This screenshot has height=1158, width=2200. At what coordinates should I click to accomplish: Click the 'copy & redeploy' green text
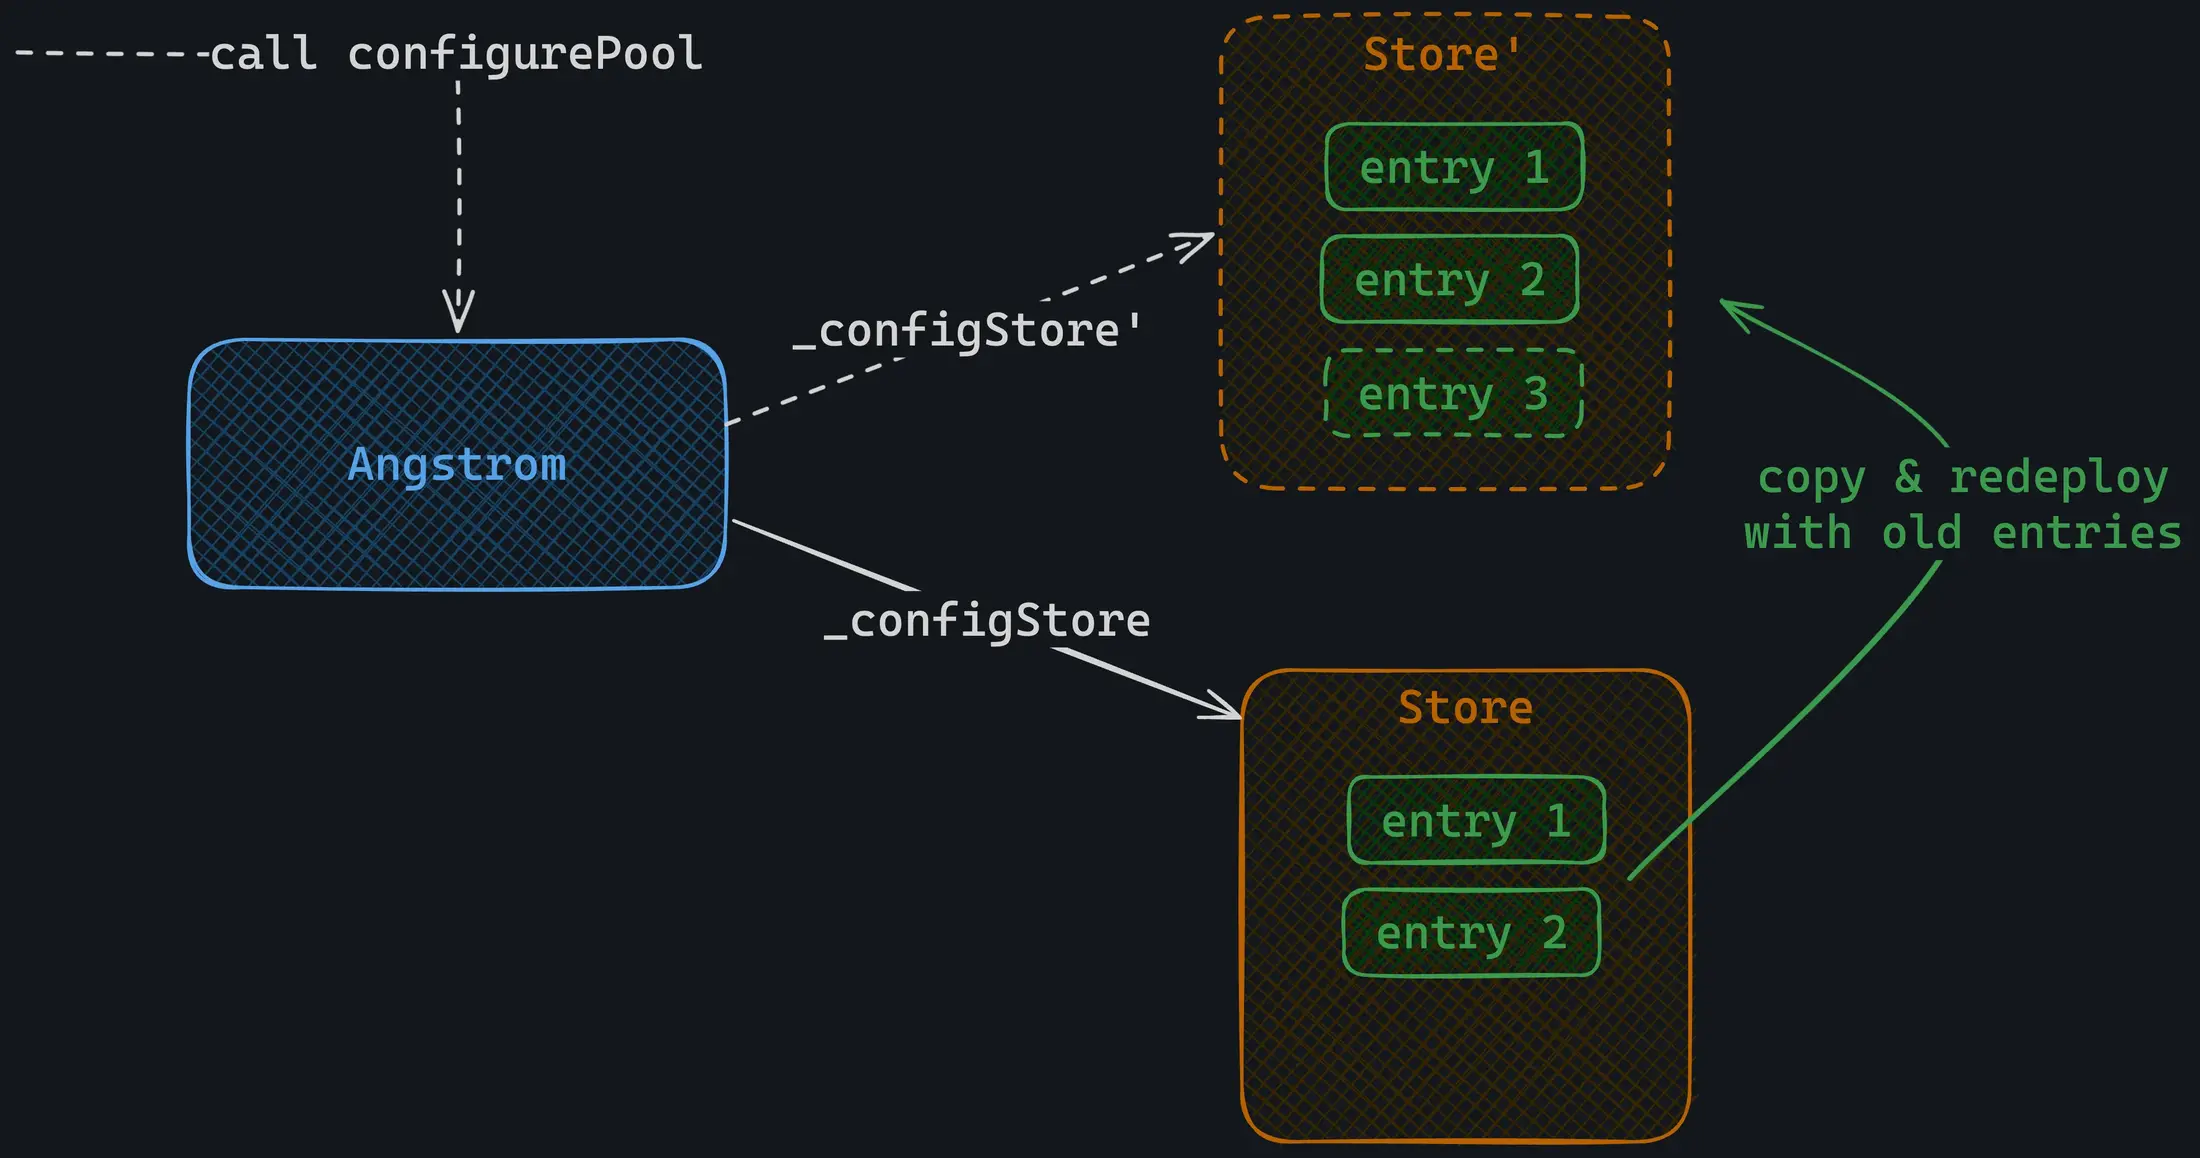point(1962,477)
